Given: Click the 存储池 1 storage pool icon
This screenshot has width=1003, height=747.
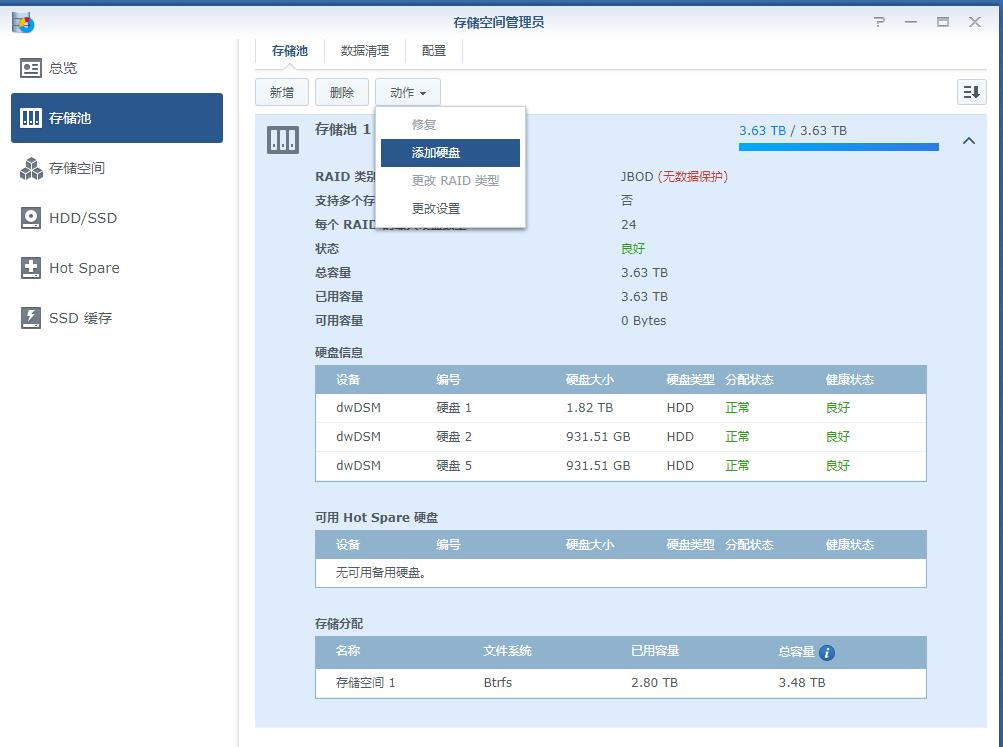Looking at the screenshot, I should (283, 140).
